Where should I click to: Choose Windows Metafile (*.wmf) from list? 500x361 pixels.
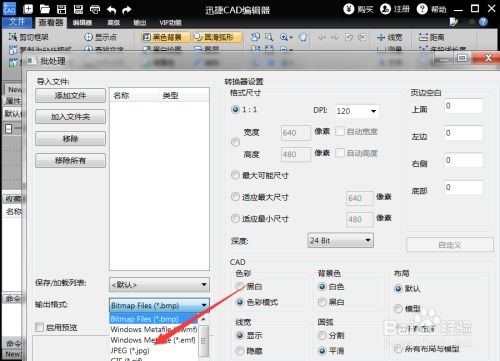[x=154, y=329]
